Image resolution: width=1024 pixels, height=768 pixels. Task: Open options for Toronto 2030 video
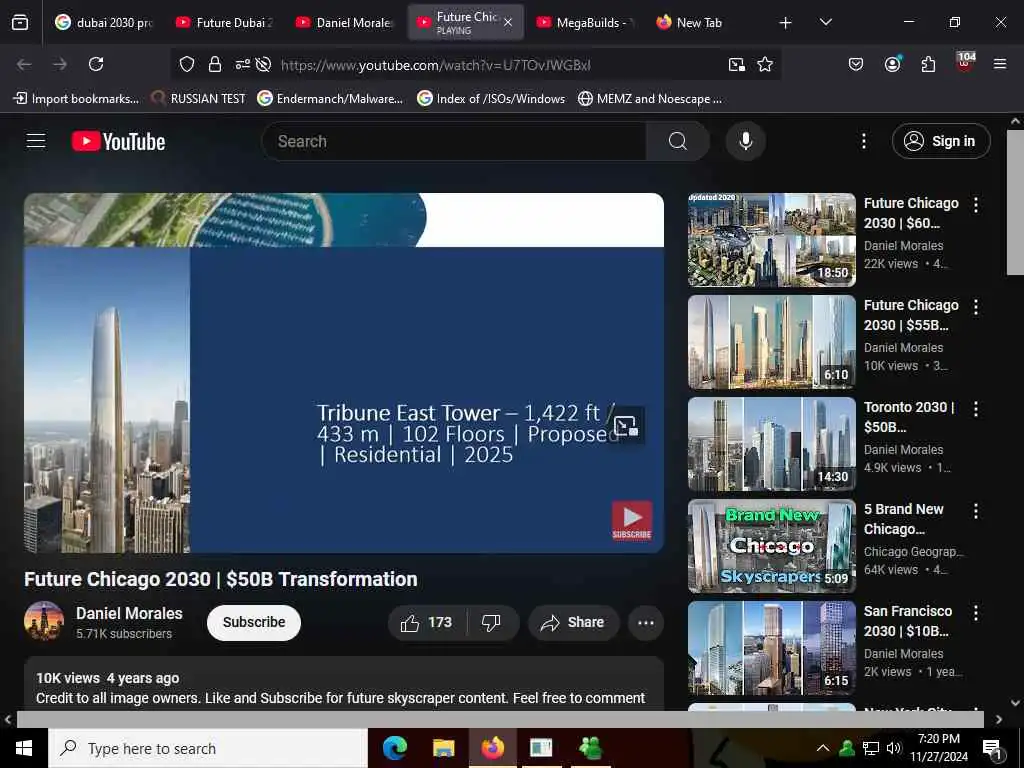[x=976, y=409]
